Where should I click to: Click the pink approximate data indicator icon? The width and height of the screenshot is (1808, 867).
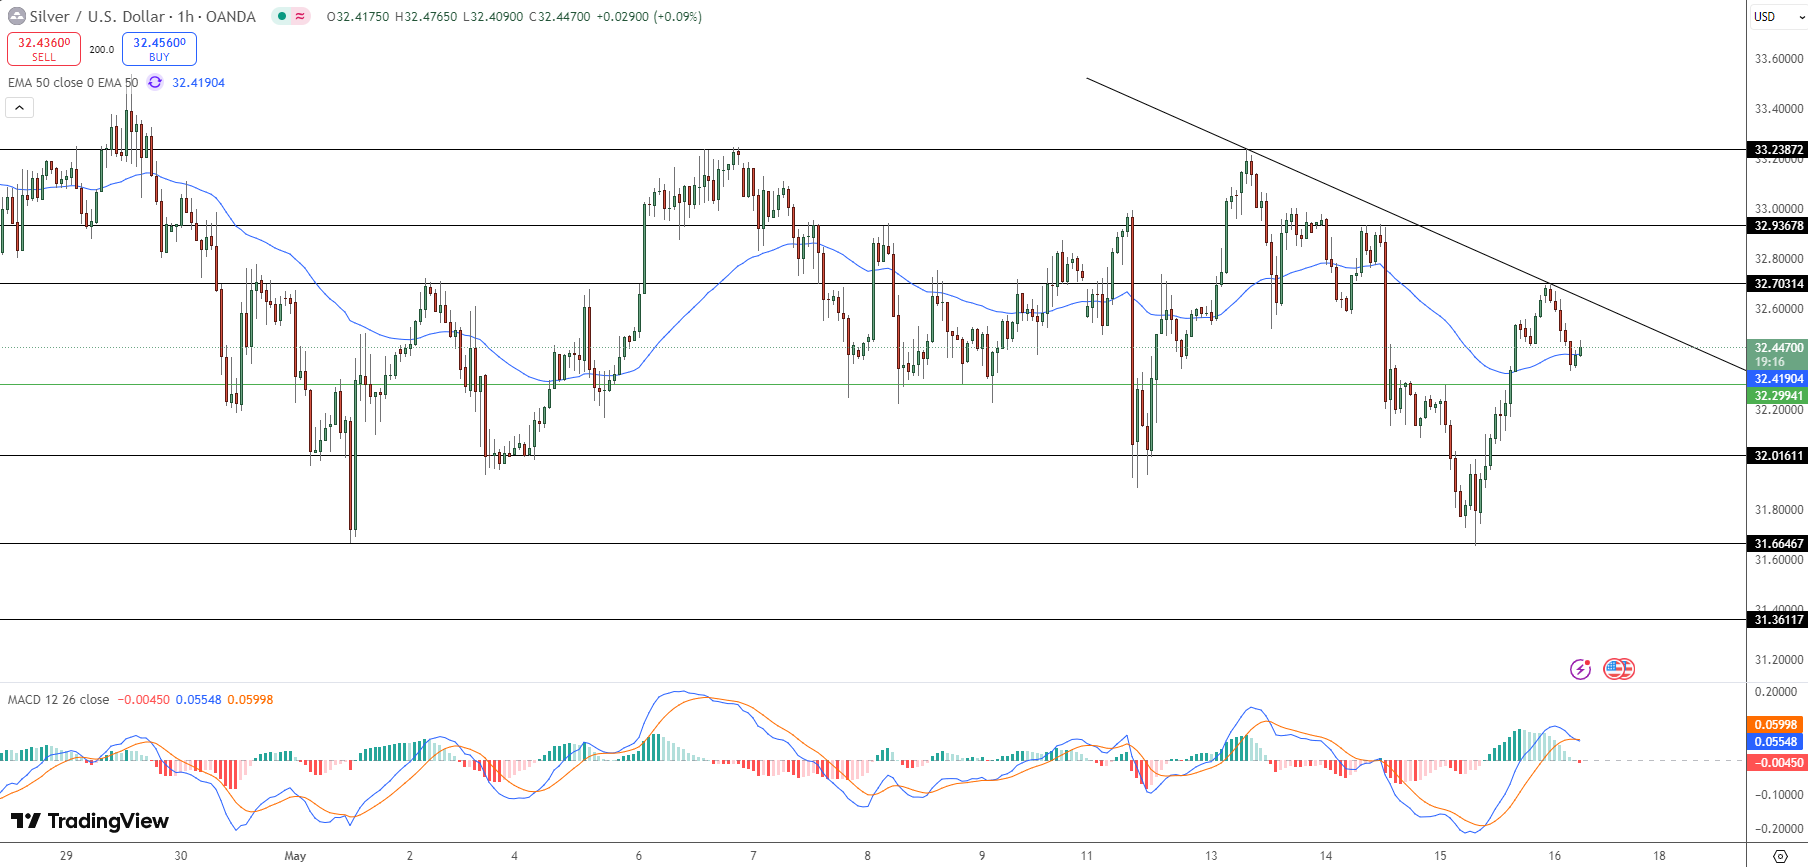click(300, 16)
